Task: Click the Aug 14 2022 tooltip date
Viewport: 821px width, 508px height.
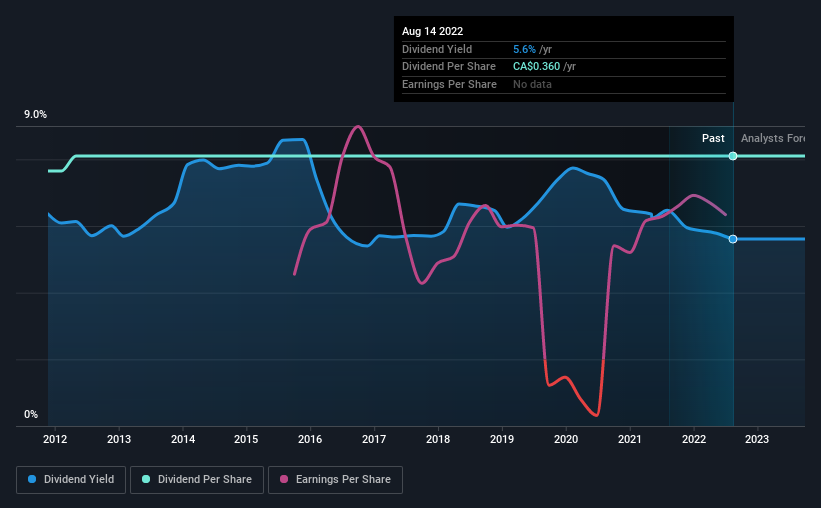Action: [x=432, y=31]
